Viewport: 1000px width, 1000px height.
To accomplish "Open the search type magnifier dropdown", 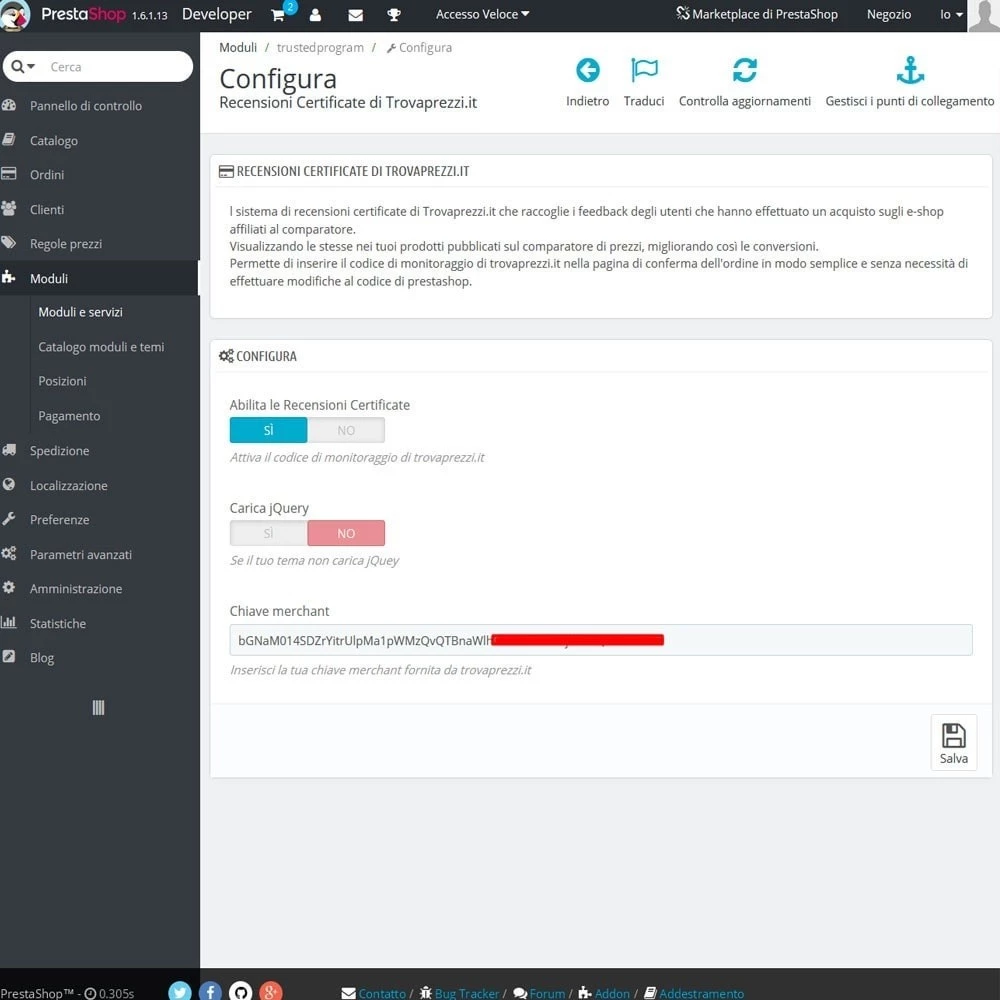I will click(23, 66).
